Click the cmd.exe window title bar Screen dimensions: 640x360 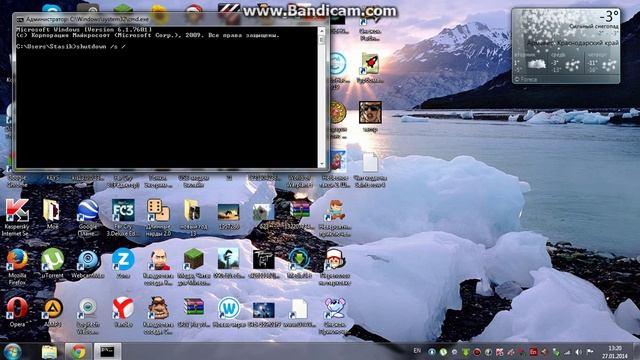[171, 19]
